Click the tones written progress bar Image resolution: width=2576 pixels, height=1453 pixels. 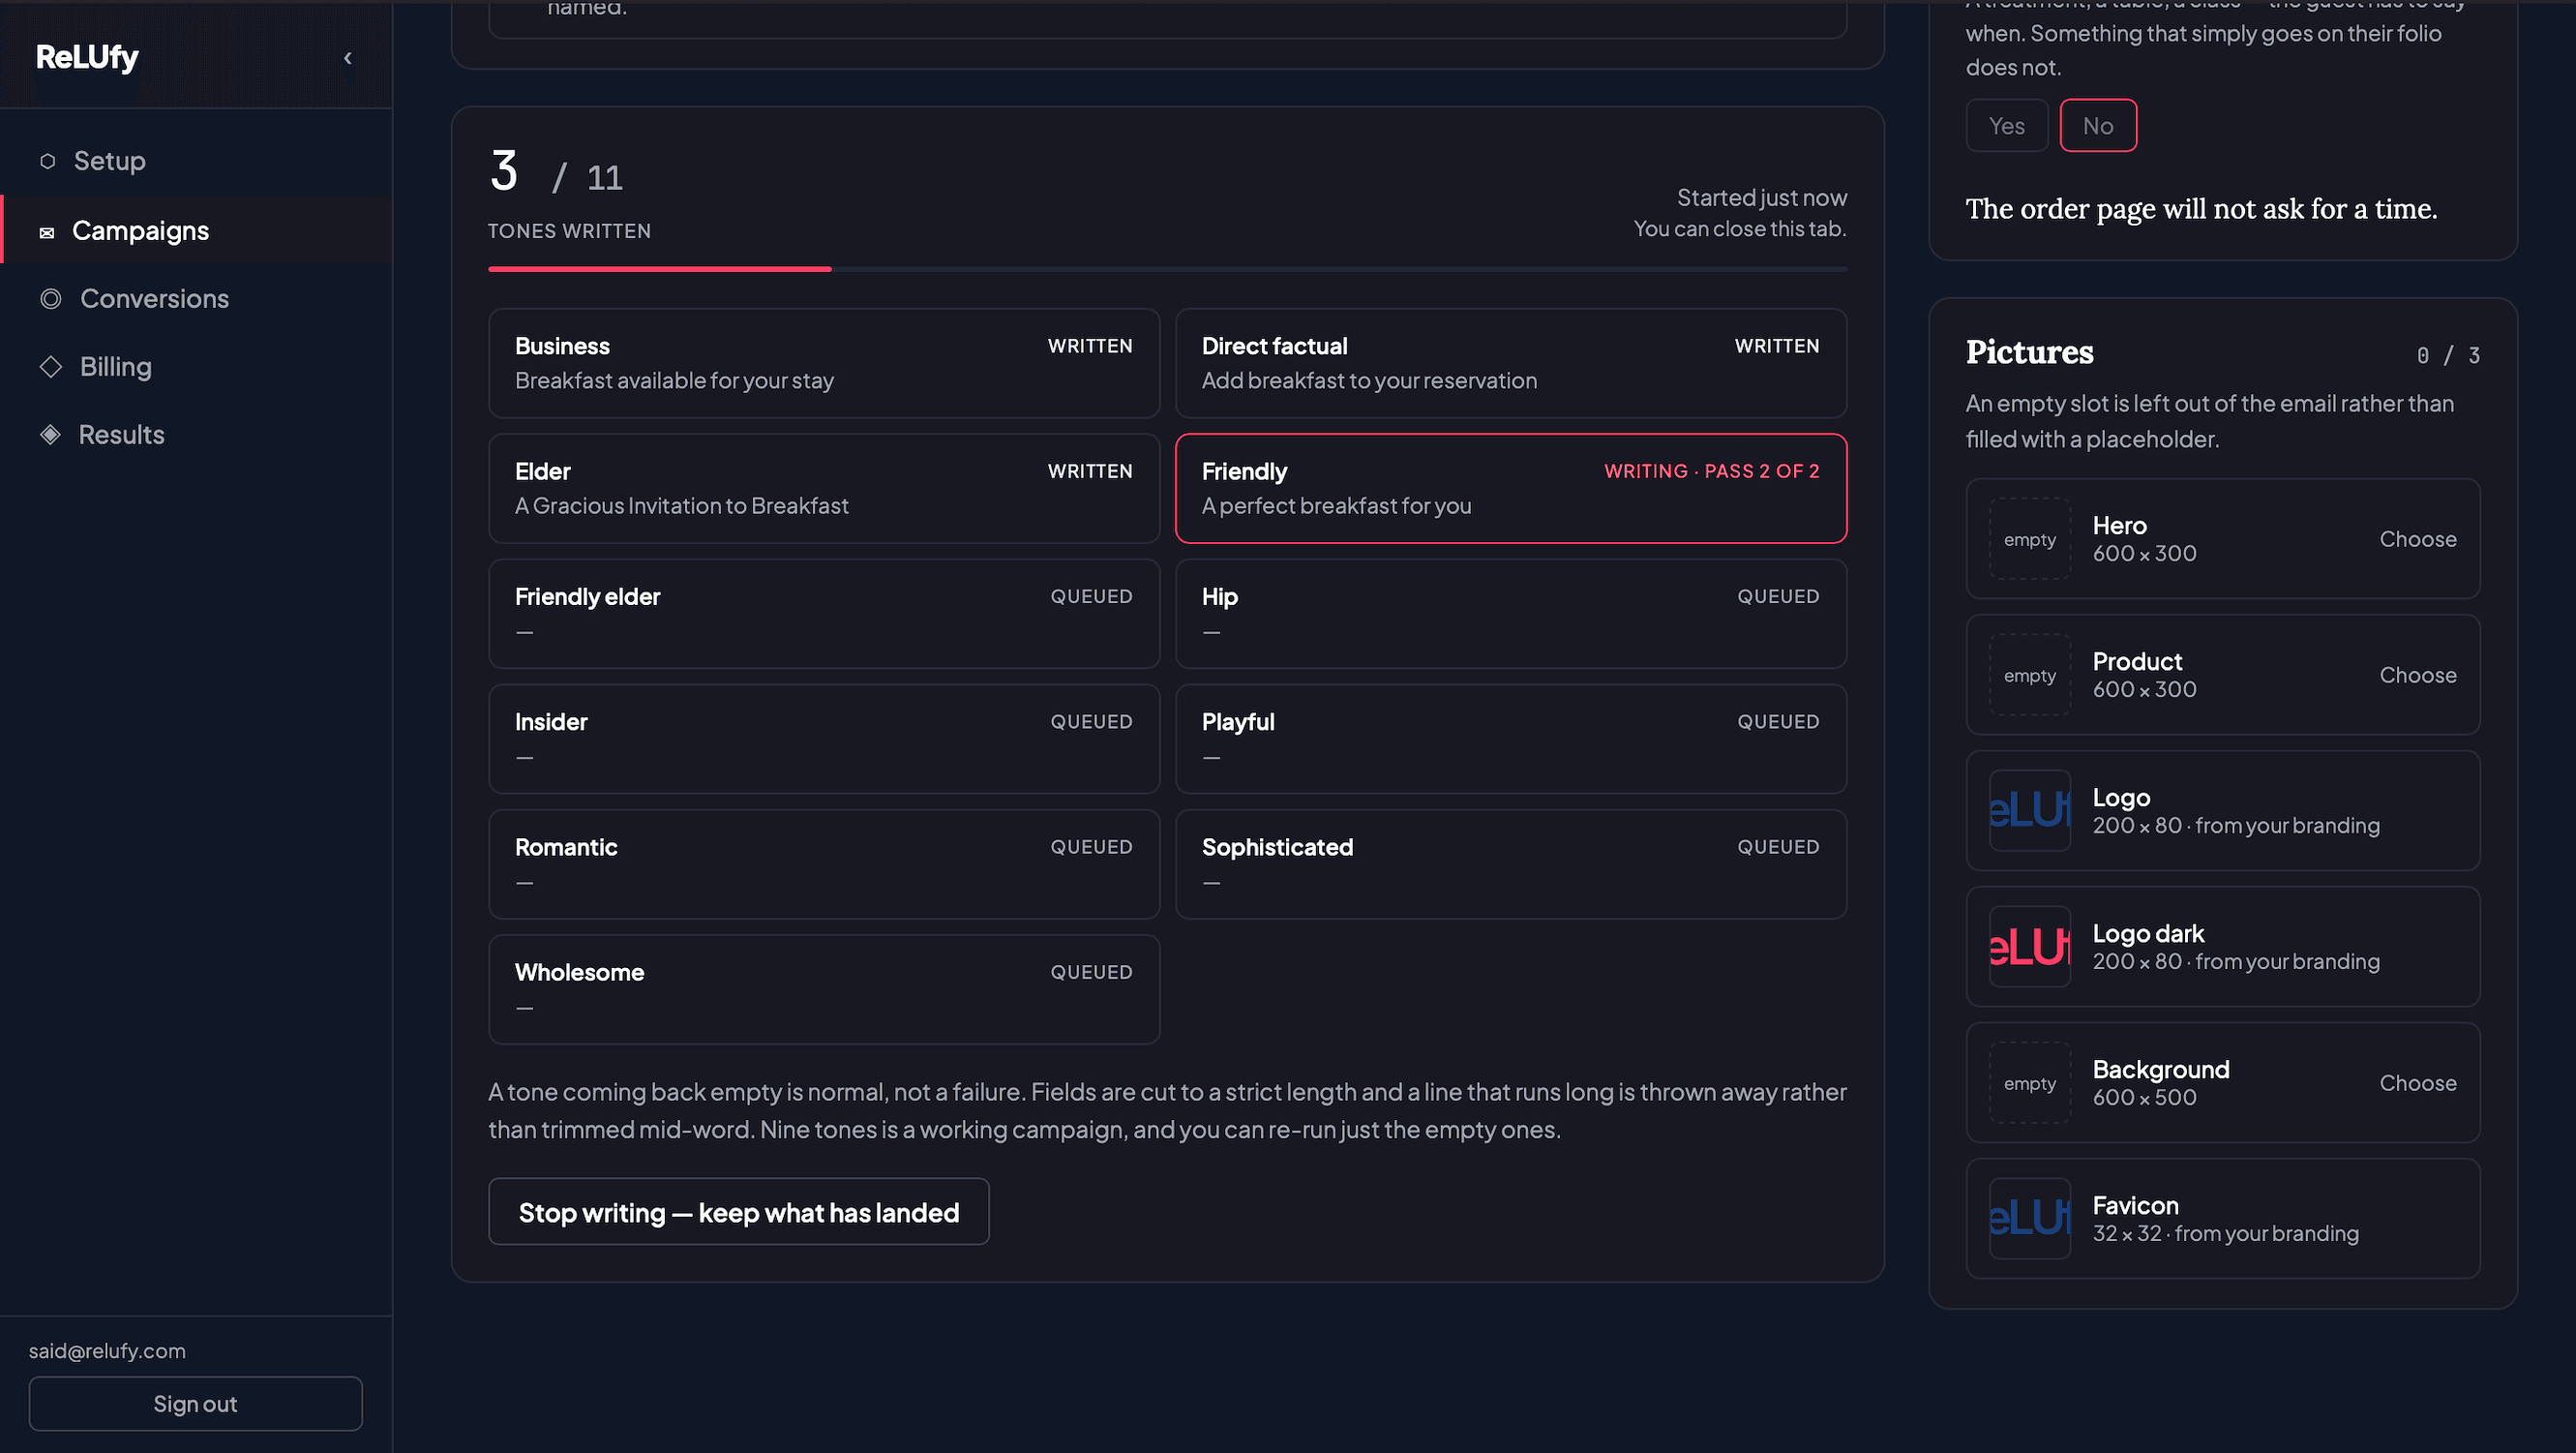point(1167,269)
